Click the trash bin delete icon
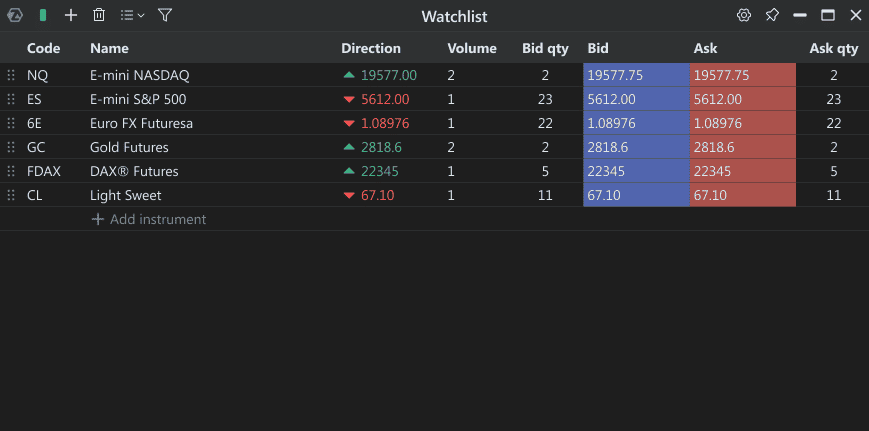The image size is (869, 431). (x=99, y=15)
